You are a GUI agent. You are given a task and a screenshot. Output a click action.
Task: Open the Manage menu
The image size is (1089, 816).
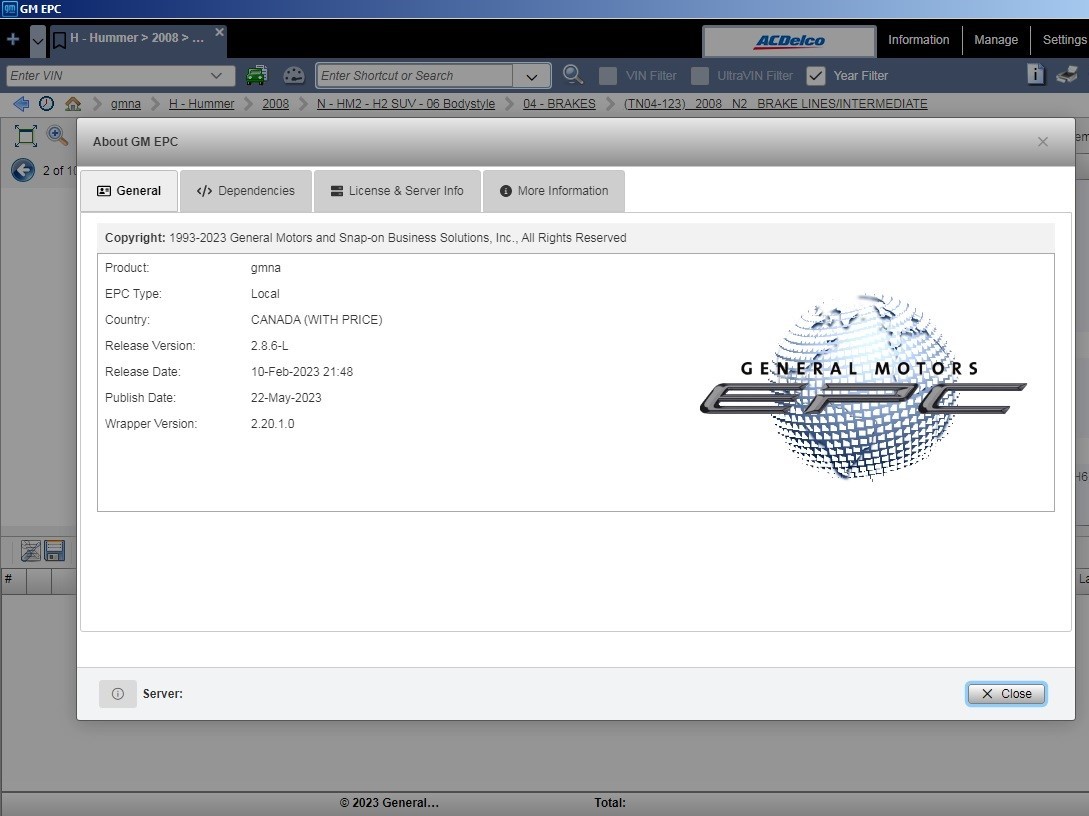click(x=995, y=40)
